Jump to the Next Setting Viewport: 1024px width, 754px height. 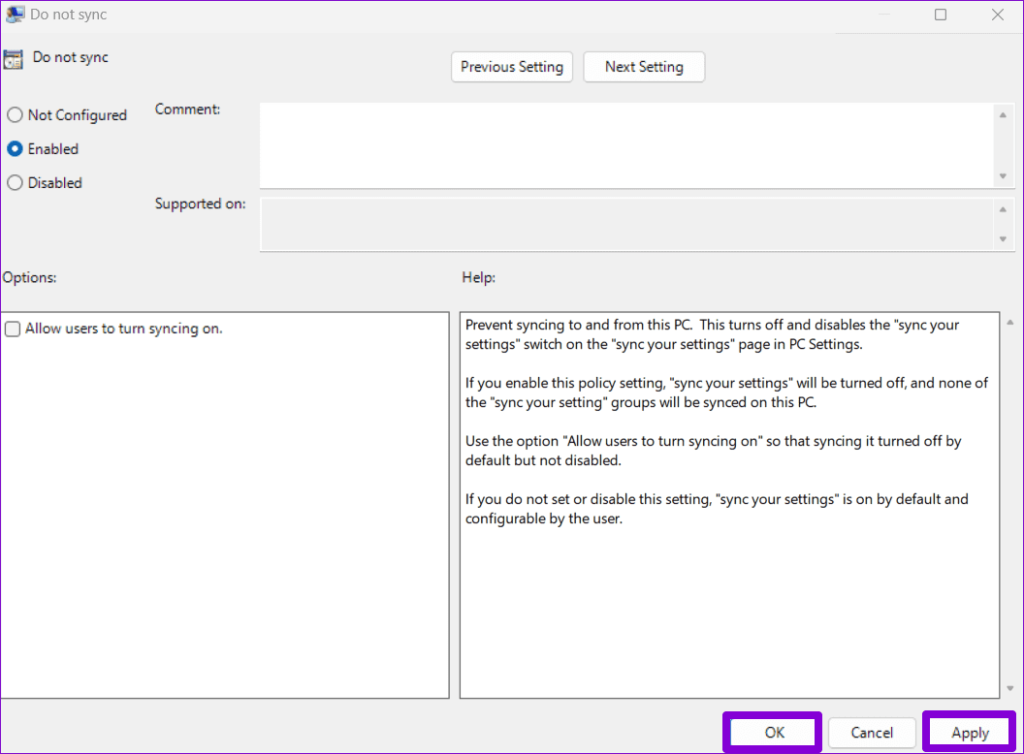pyautogui.click(x=644, y=67)
